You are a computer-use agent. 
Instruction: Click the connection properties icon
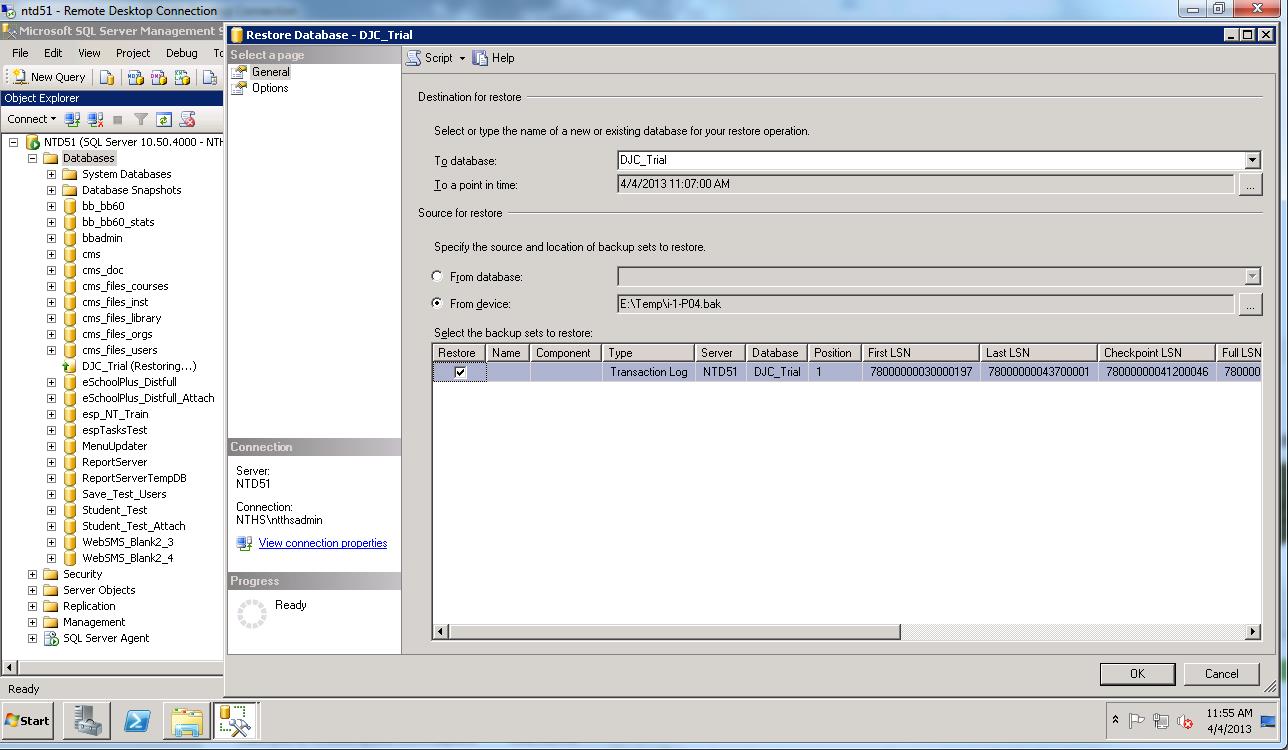tap(244, 543)
